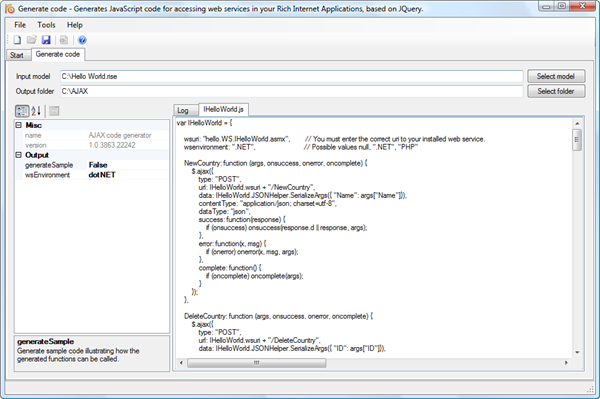The image size is (600, 399).
Task: Select the generateSample property row
Action: [x=91, y=165]
